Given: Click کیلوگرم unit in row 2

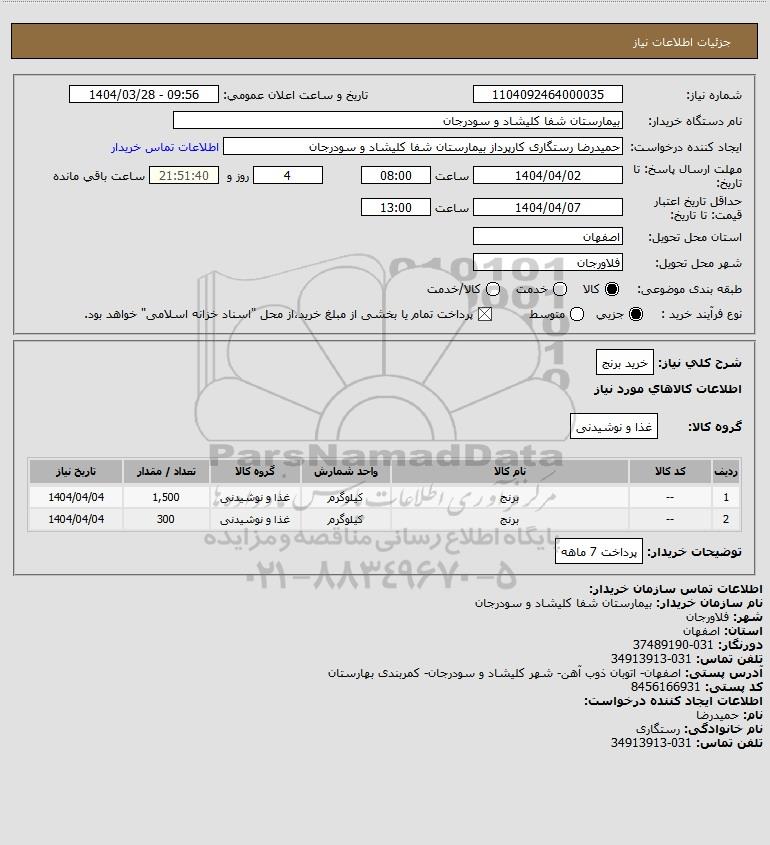Looking at the screenshot, I should (345, 520).
